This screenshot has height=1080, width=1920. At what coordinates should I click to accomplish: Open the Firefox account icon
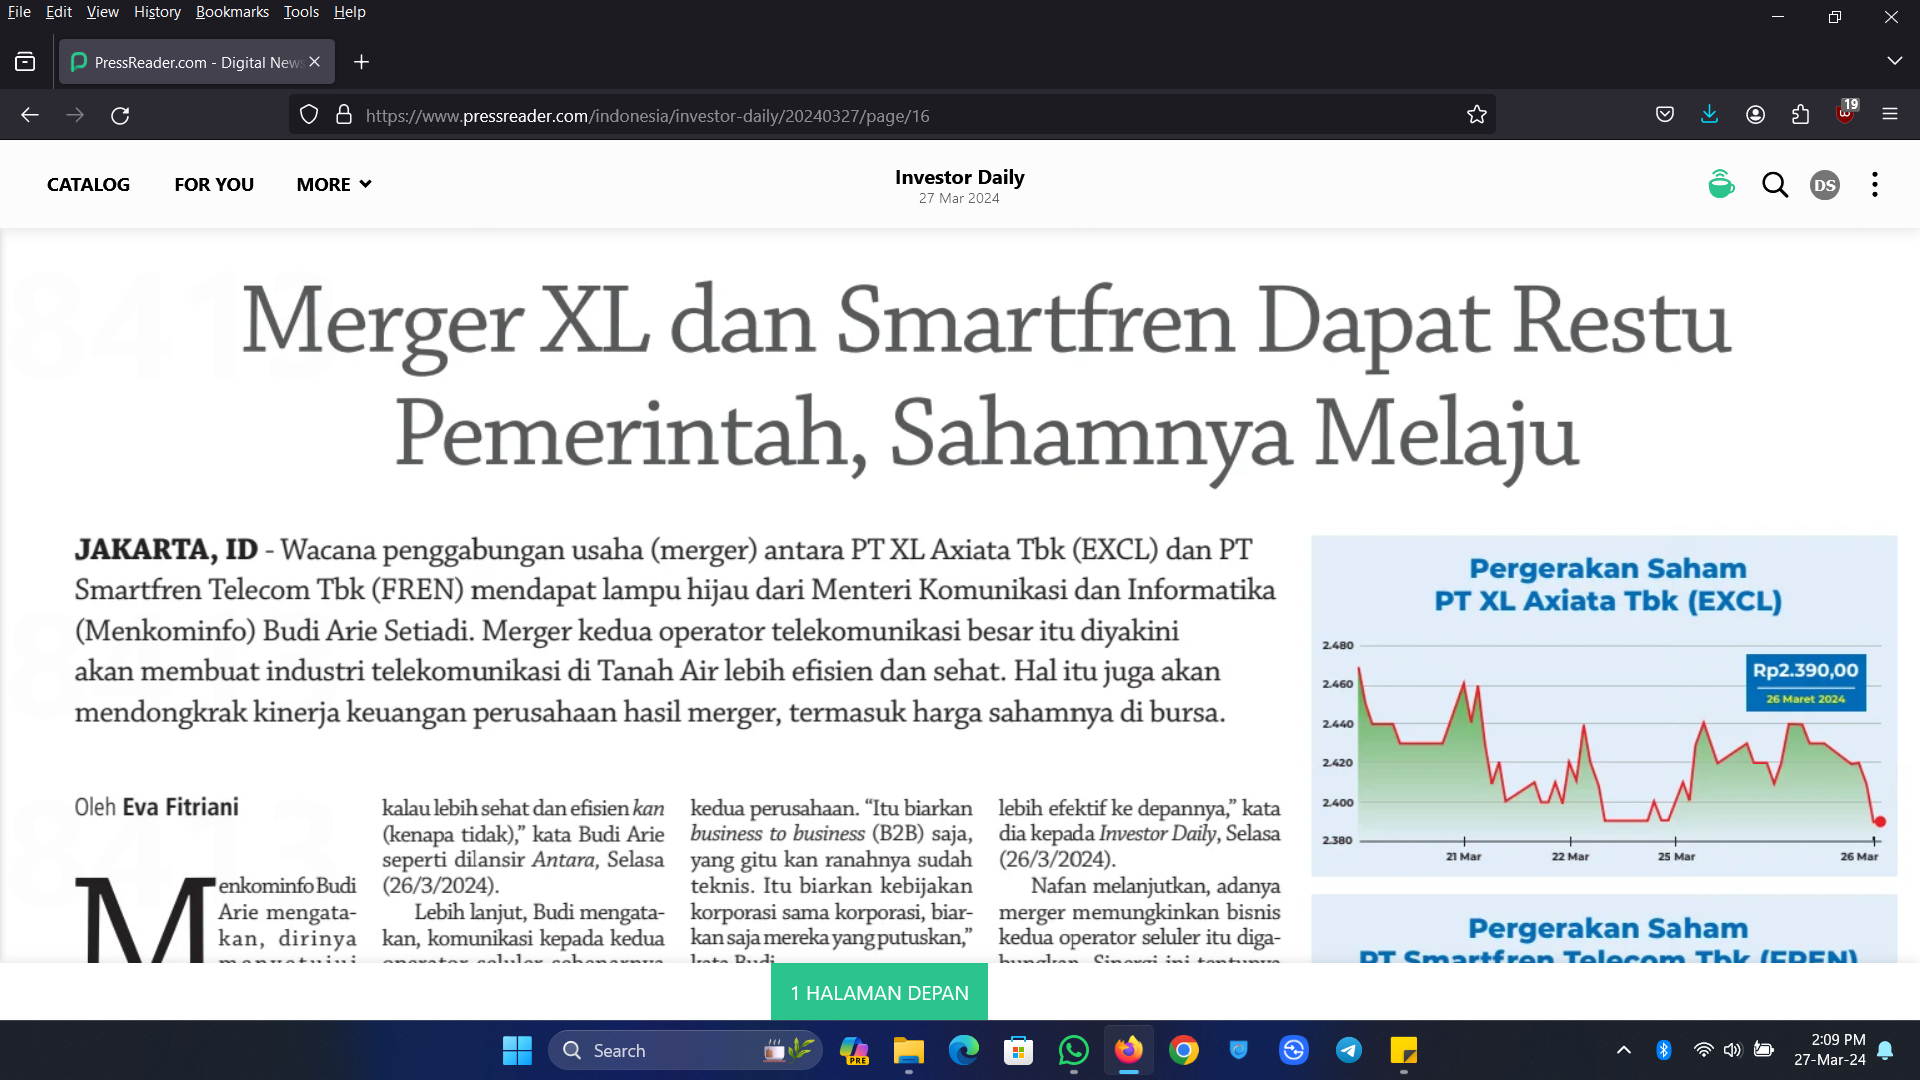1755,115
